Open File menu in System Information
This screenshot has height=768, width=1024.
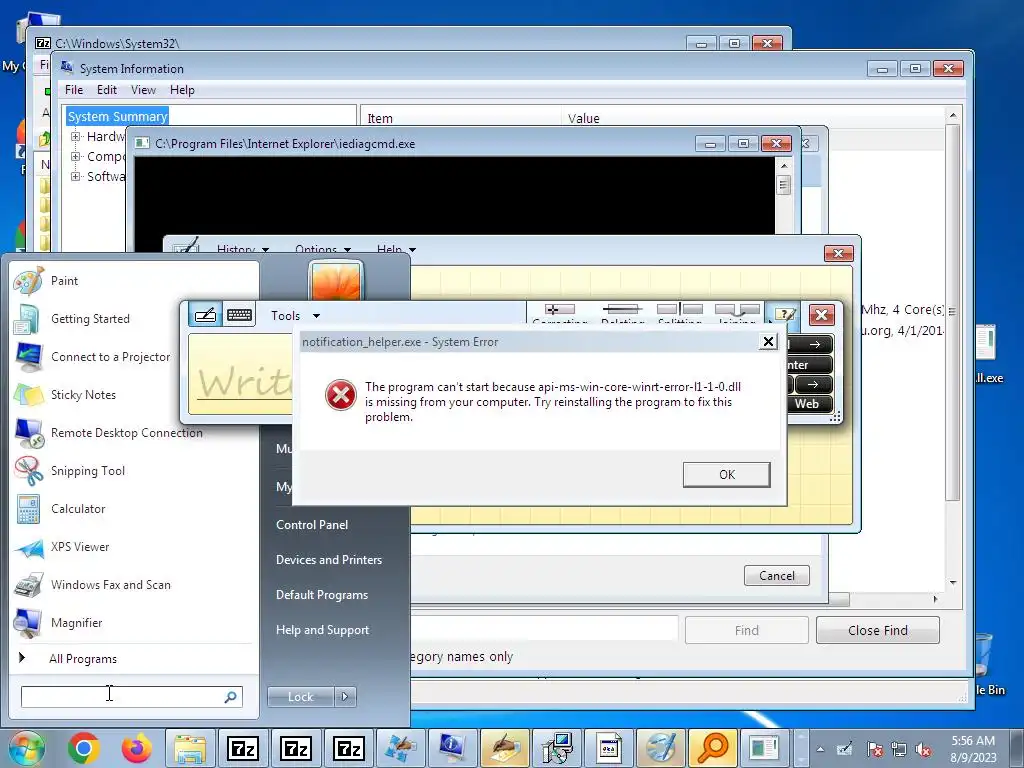(74, 90)
